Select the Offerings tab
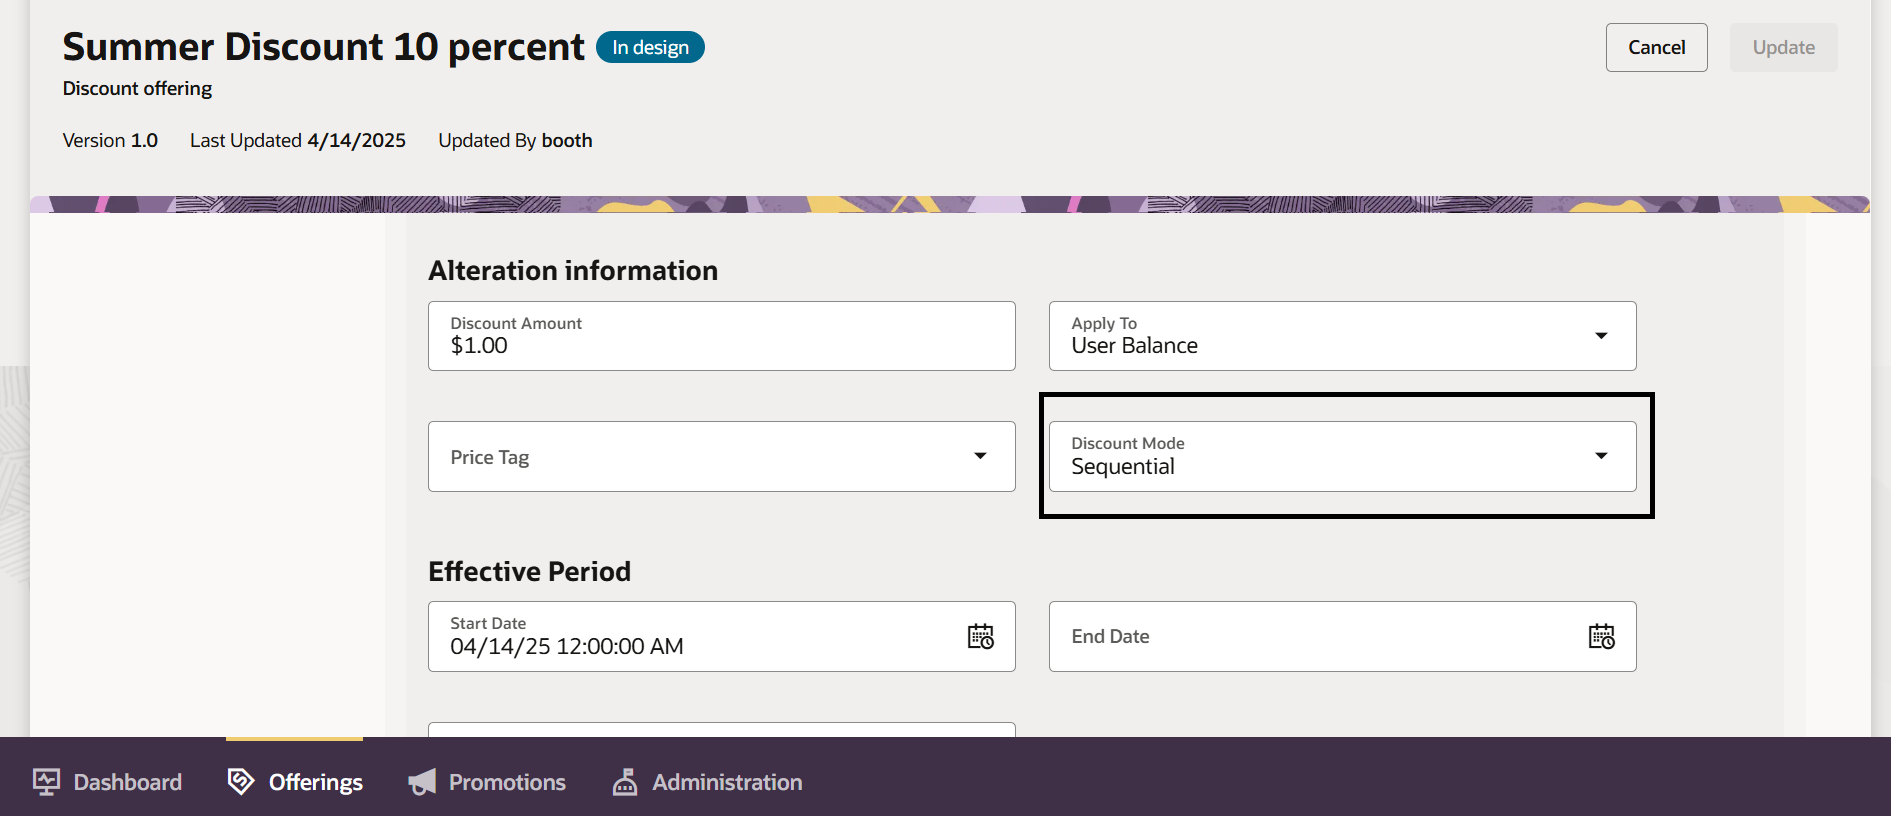1891x816 pixels. 315,782
